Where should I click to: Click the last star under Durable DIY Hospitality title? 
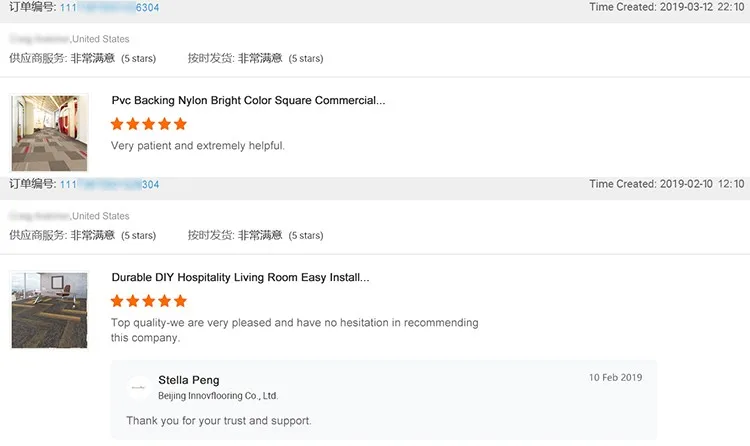click(181, 300)
